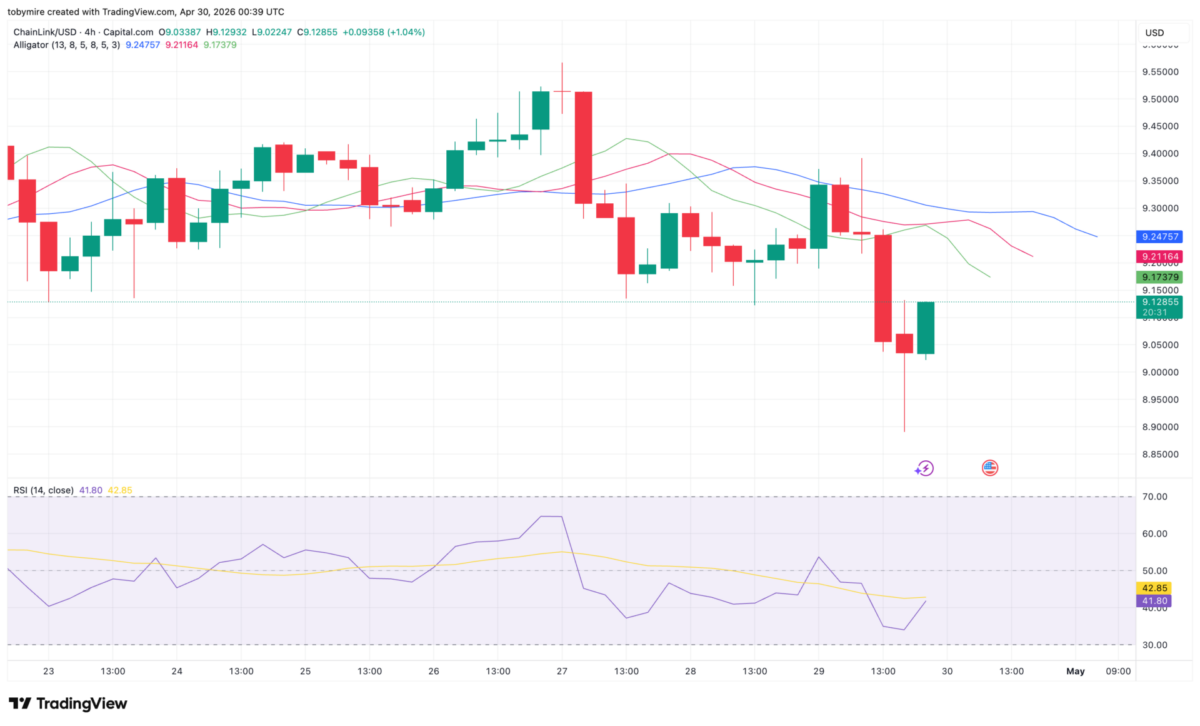
Task: Click the yellow 42.85 RSI axis tag
Action: pos(1156,588)
